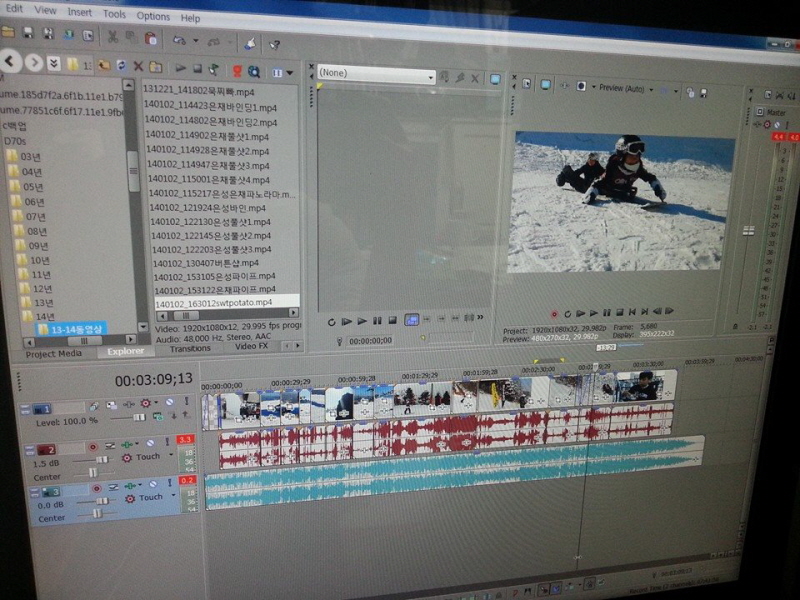Switch to the Project Media tab

coord(54,354)
